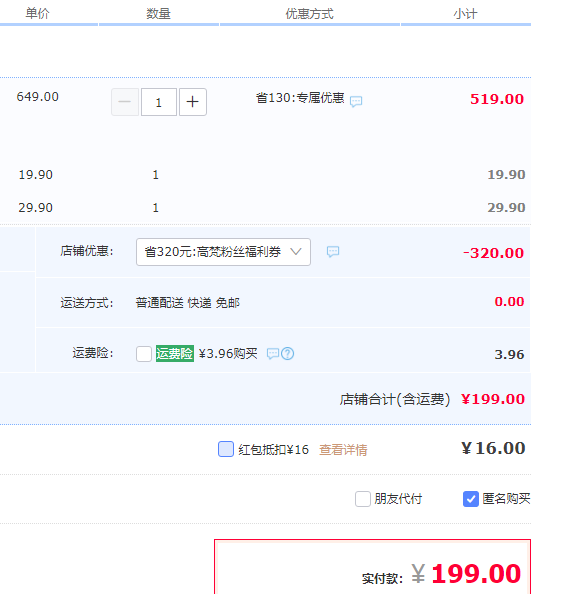The width and height of the screenshot is (584, 594).
Task: Click the 省130:专属优惠 text
Action: (300, 98)
